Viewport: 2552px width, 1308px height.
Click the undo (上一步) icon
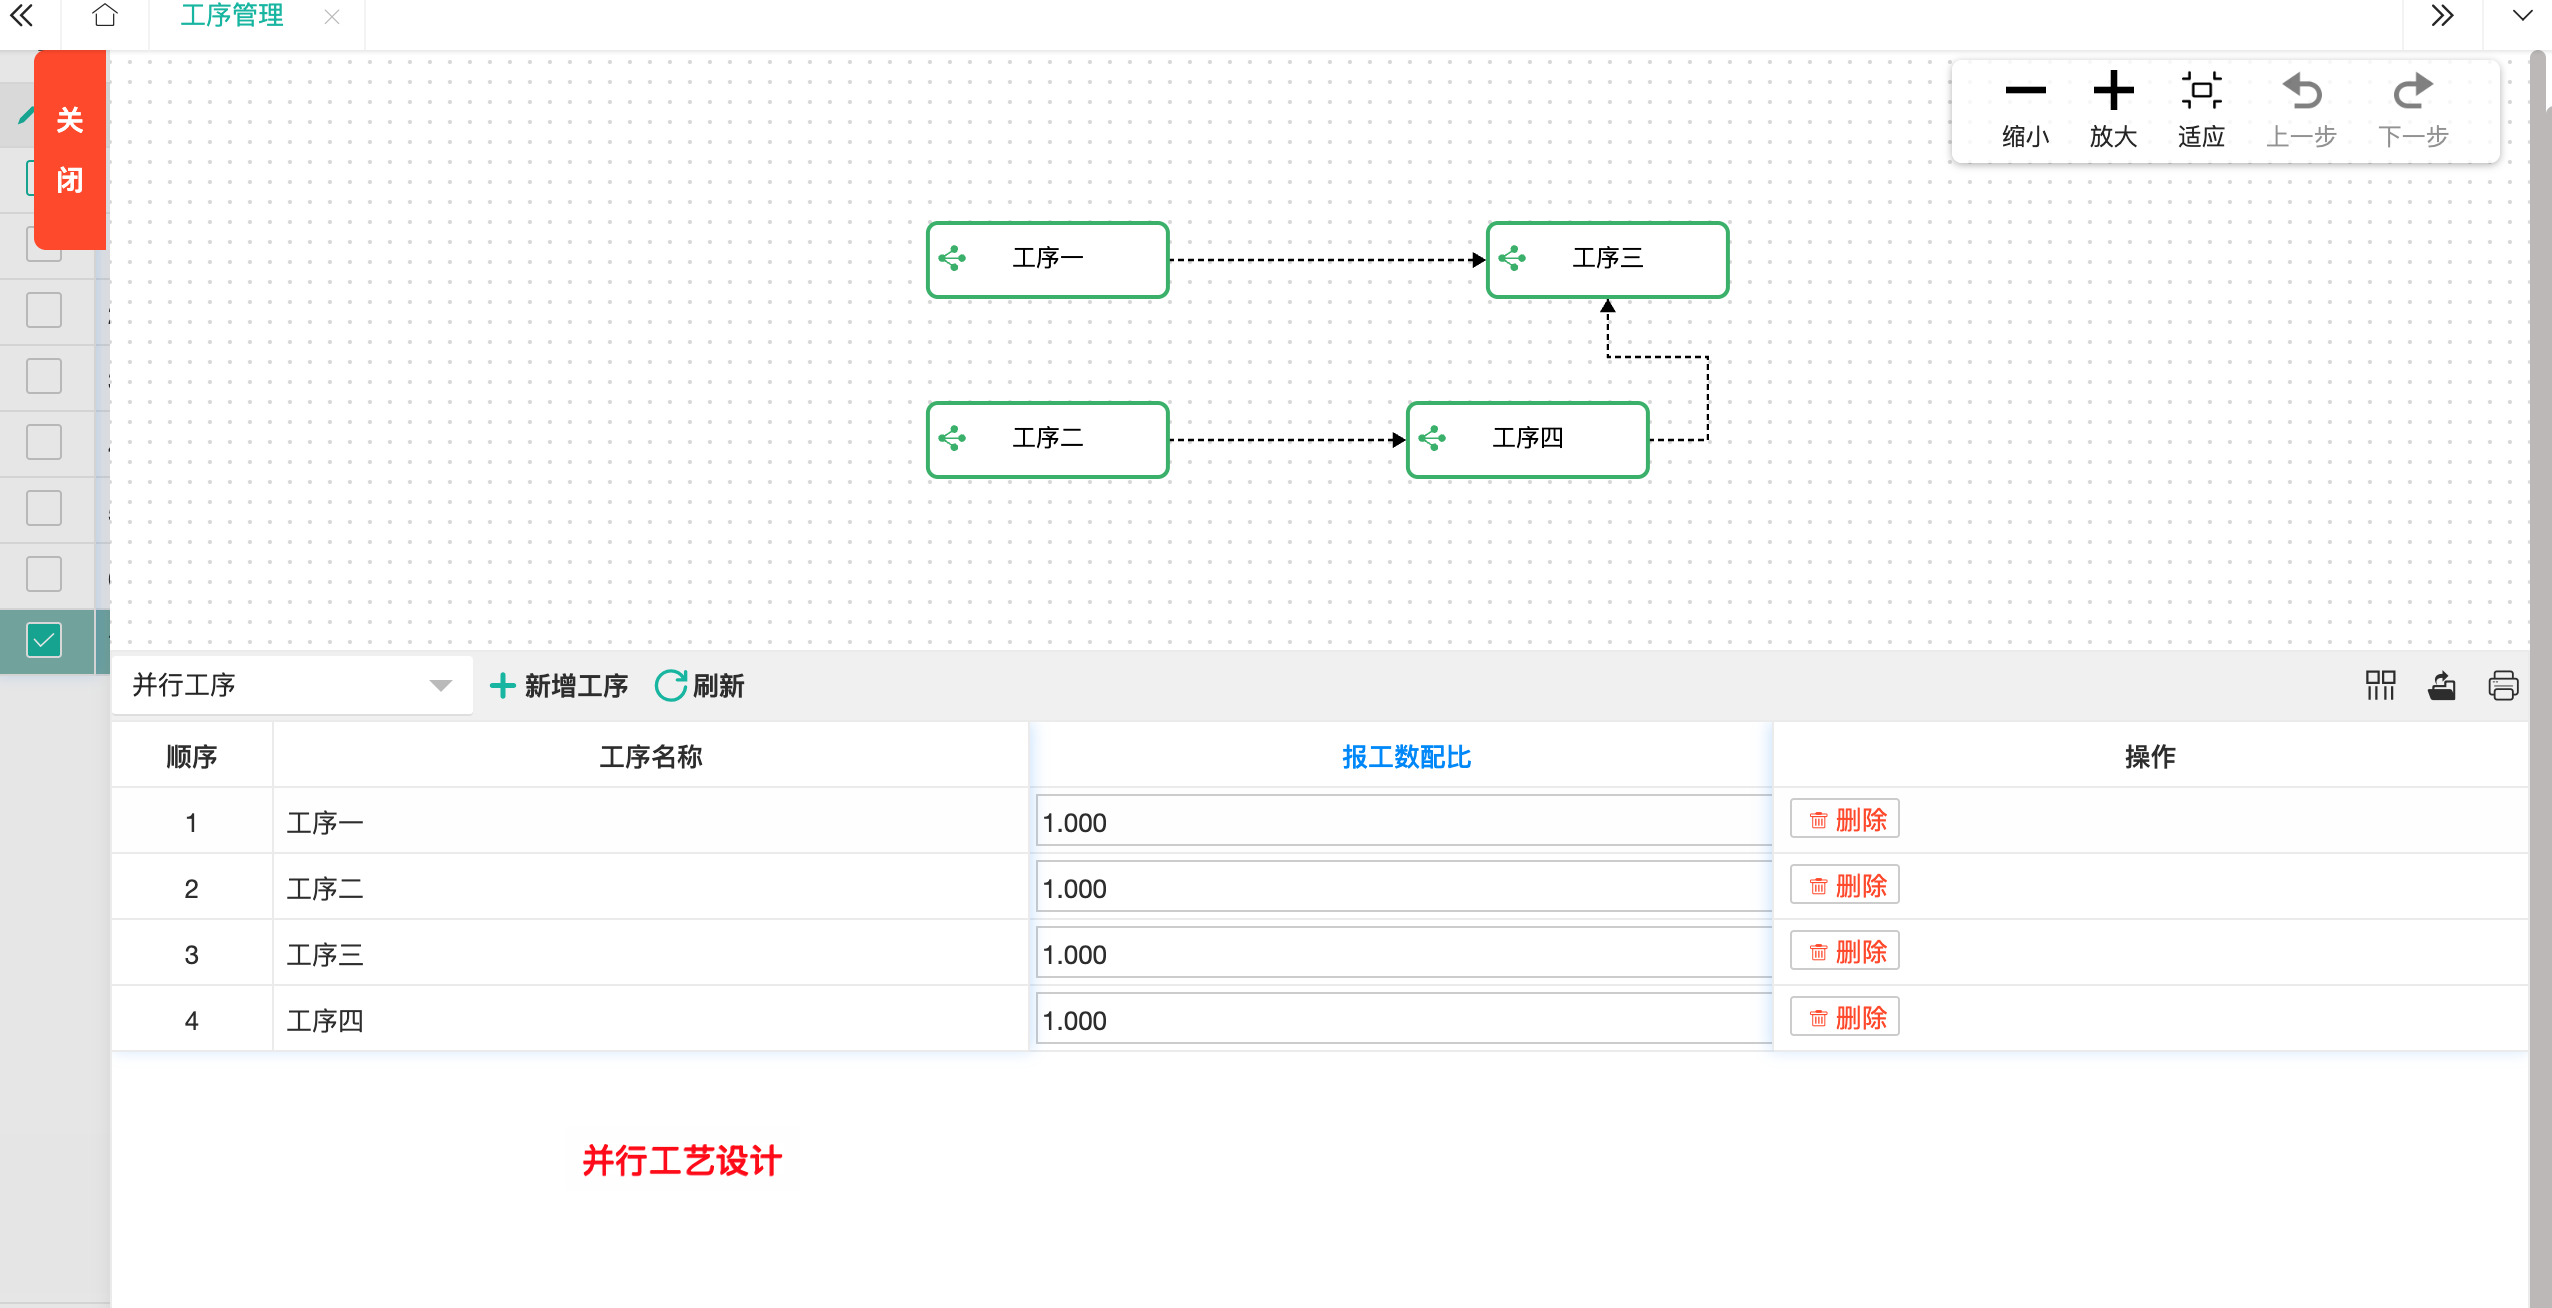pos(2301,92)
